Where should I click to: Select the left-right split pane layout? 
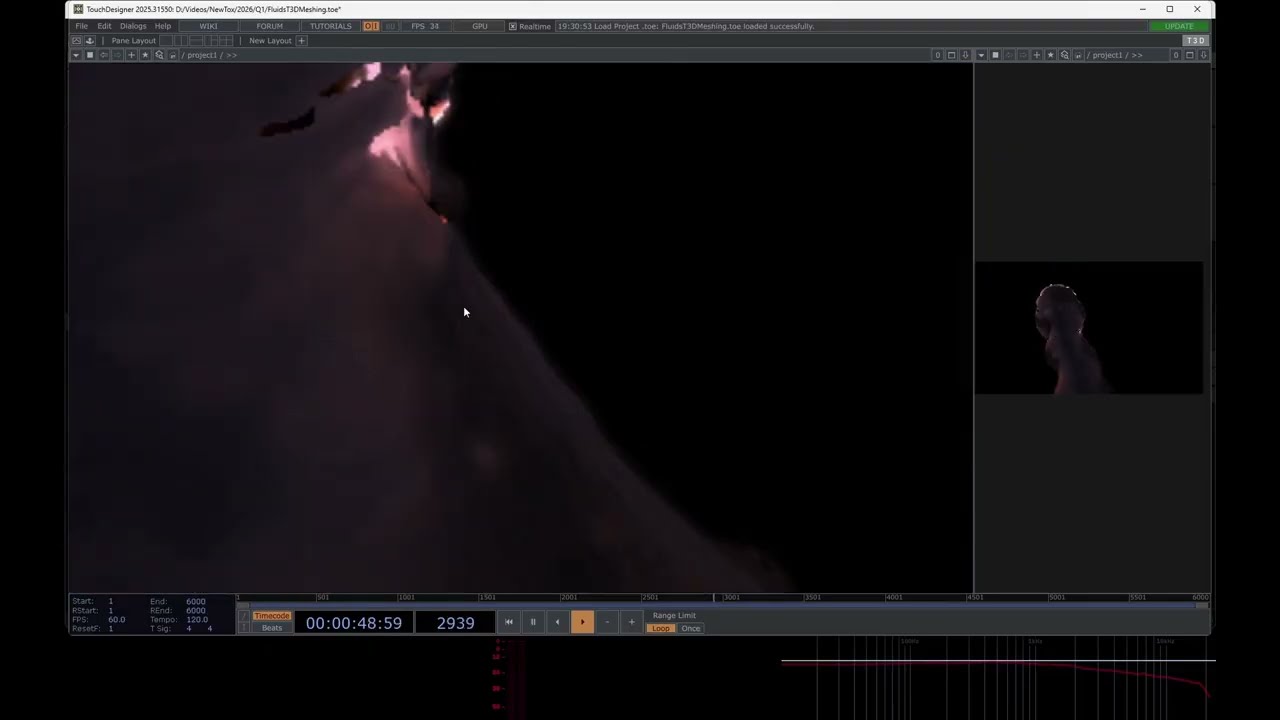pos(180,40)
